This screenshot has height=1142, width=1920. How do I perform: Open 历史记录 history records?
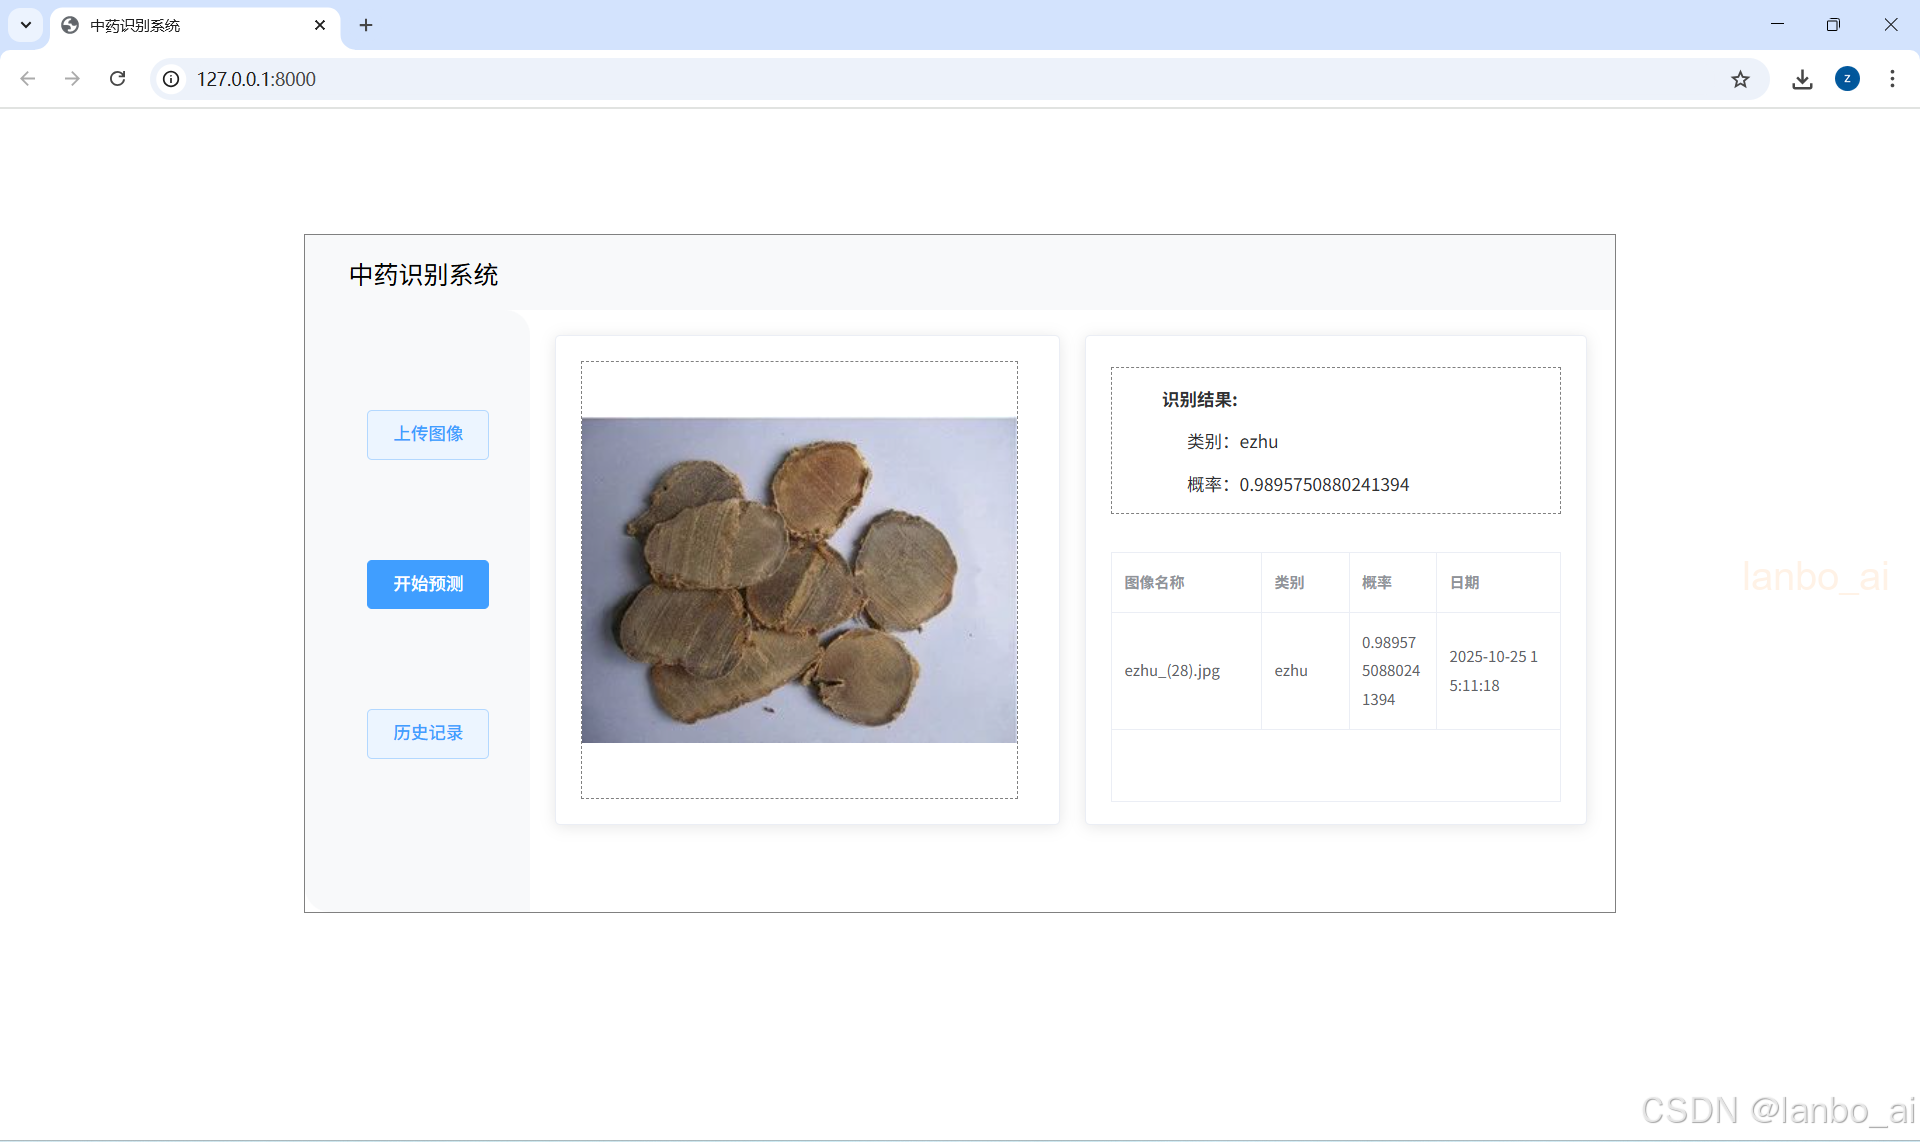[x=427, y=733]
